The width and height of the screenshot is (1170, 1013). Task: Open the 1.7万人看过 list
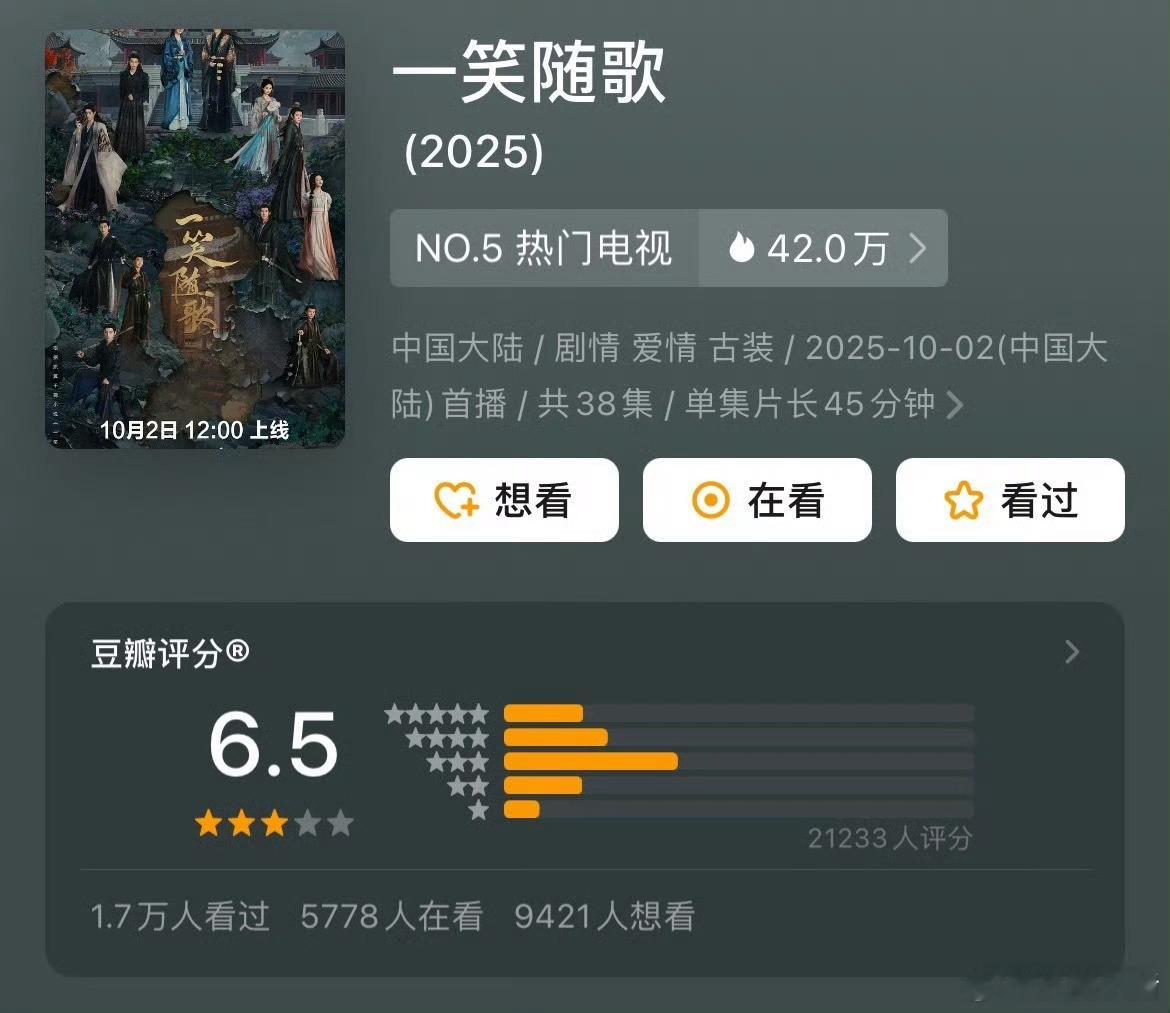coord(180,916)
